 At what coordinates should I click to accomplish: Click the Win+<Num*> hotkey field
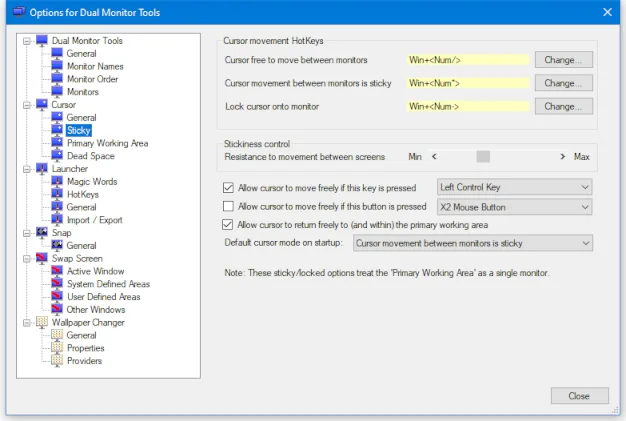(468, 83)
